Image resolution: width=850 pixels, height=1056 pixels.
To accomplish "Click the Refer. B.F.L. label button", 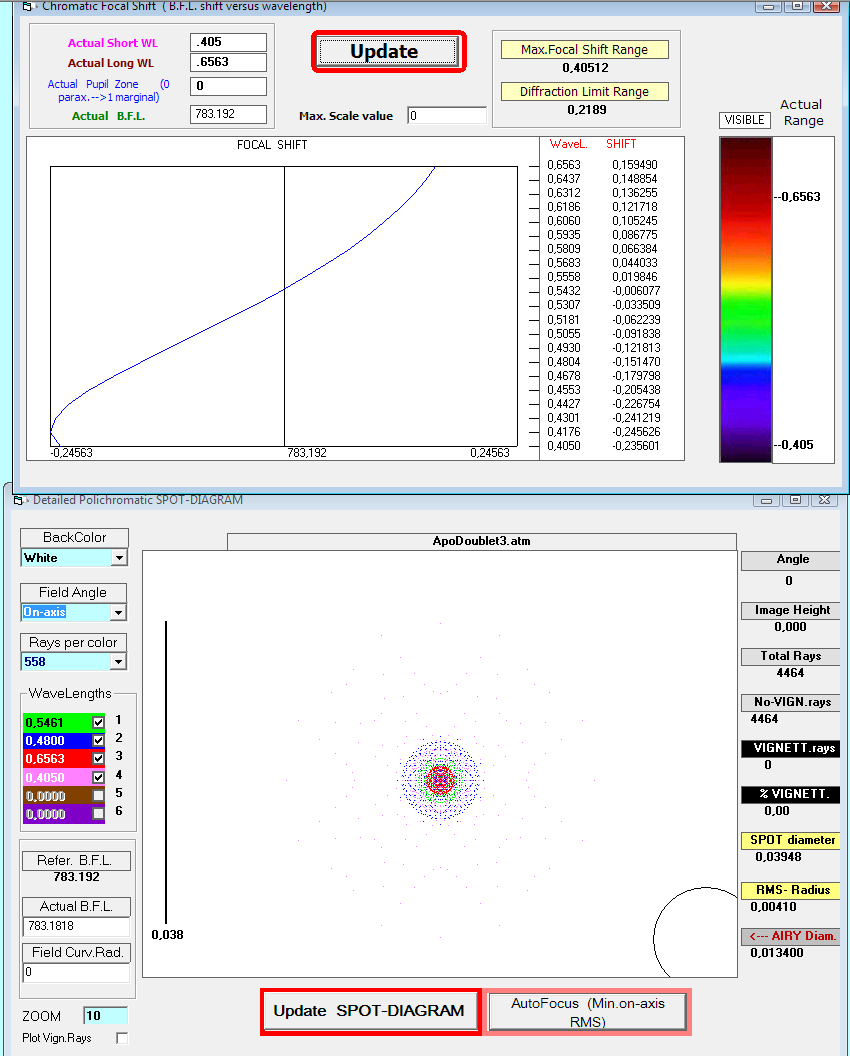I will 75,861.
